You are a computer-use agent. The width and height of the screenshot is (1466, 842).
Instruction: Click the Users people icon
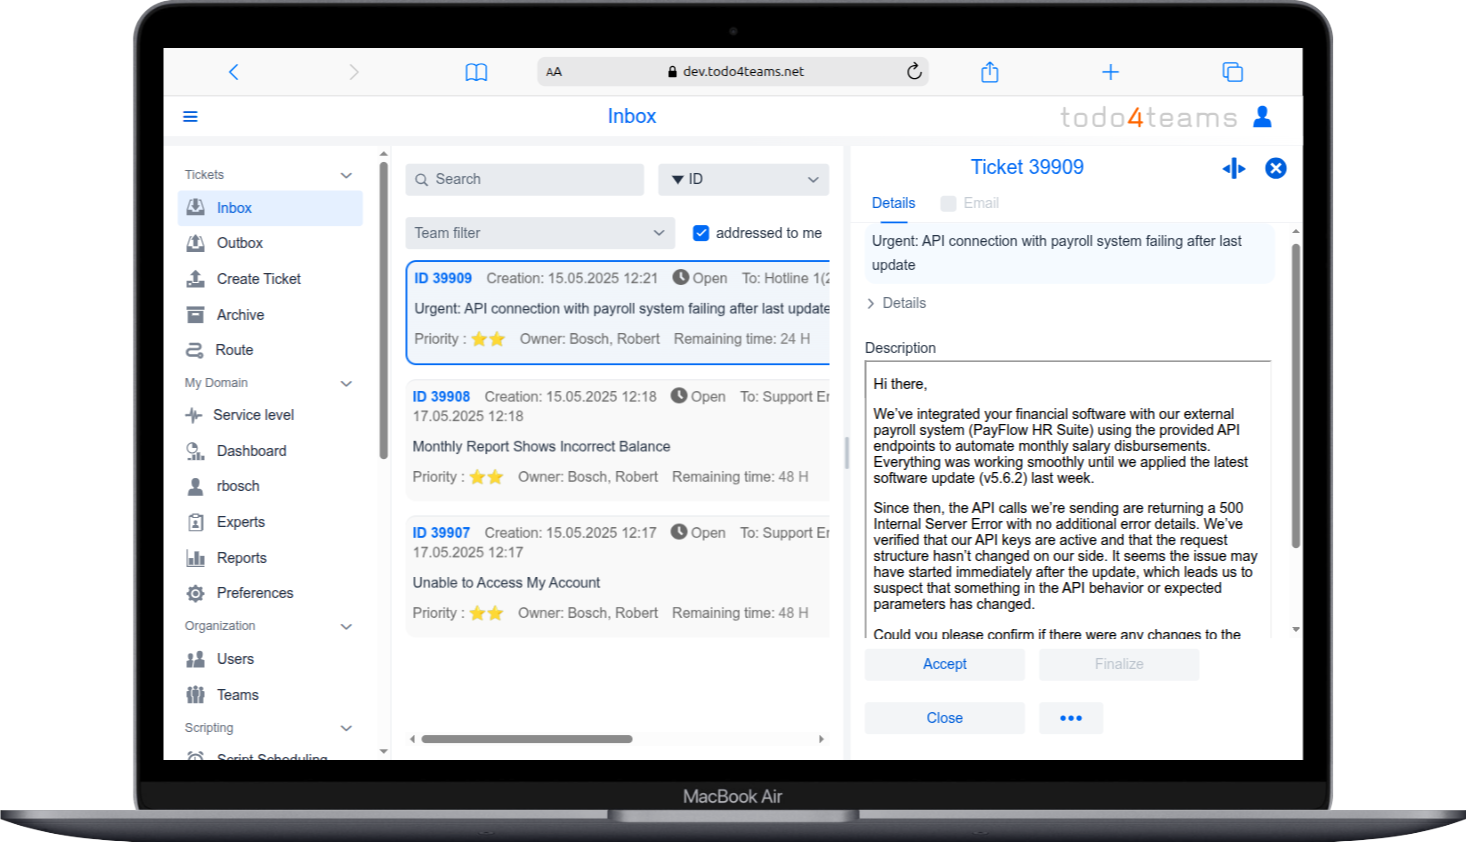click(x=196, y=659)
